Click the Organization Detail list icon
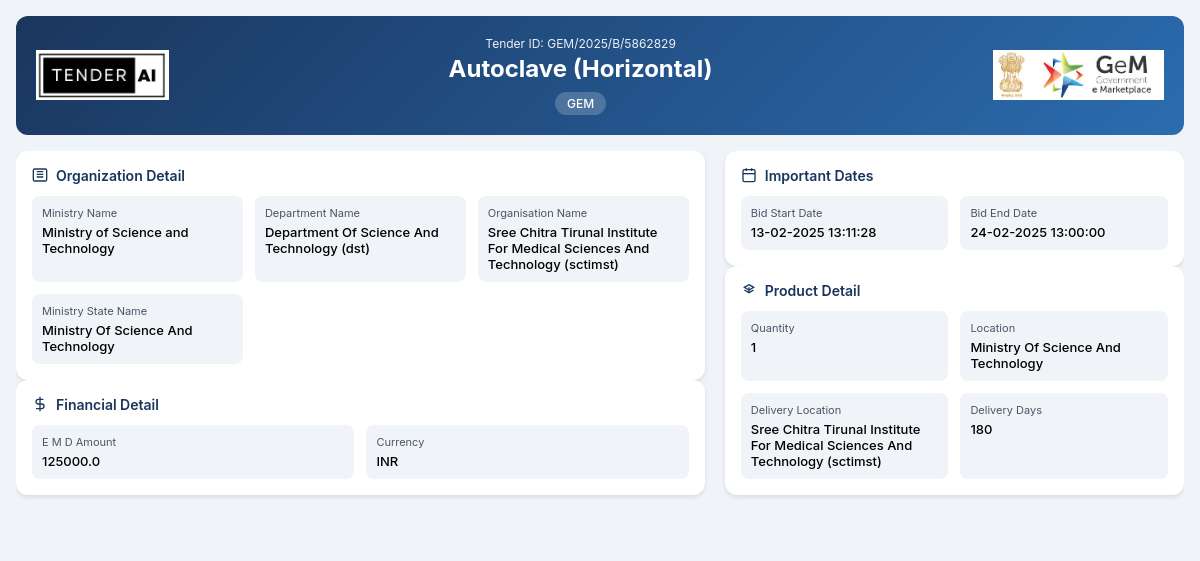This screenshot has height=561, width=1200. point(40,175)
